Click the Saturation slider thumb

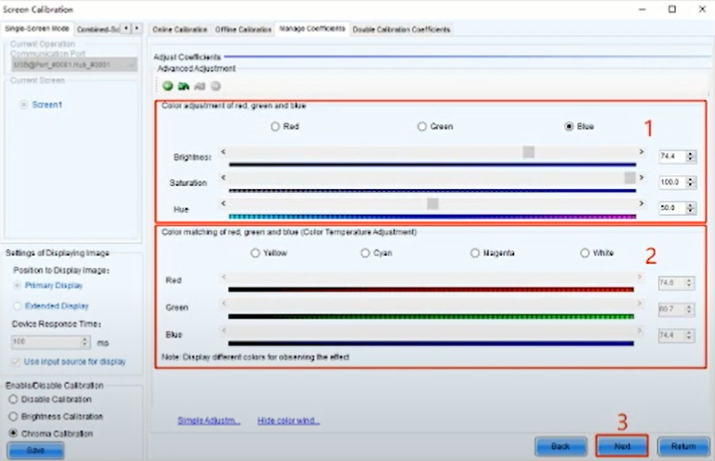pyautogui.click(x=630, y=177)
